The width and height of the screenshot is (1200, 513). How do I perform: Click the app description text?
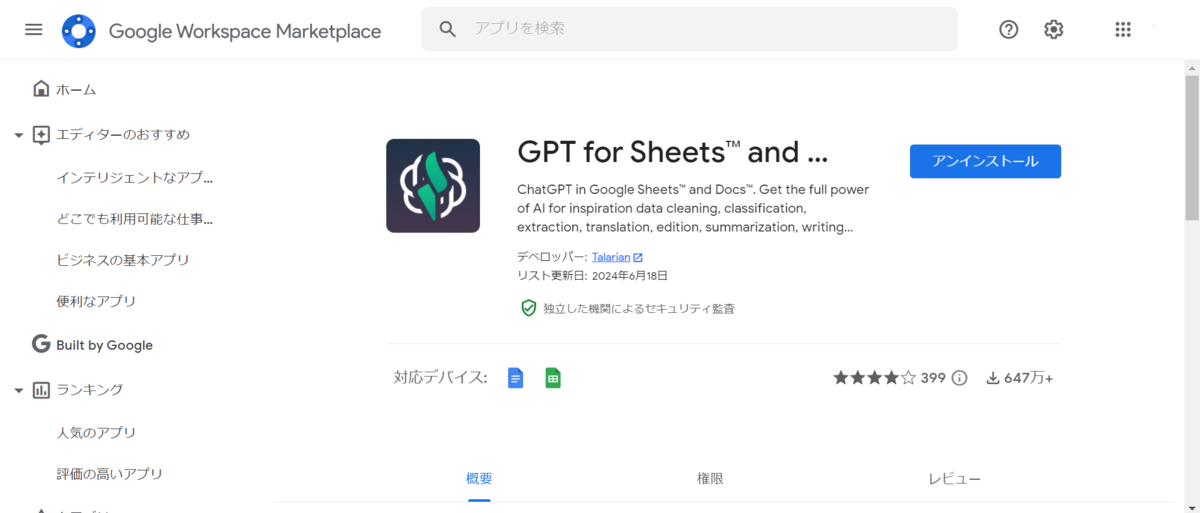coord(693,208)
